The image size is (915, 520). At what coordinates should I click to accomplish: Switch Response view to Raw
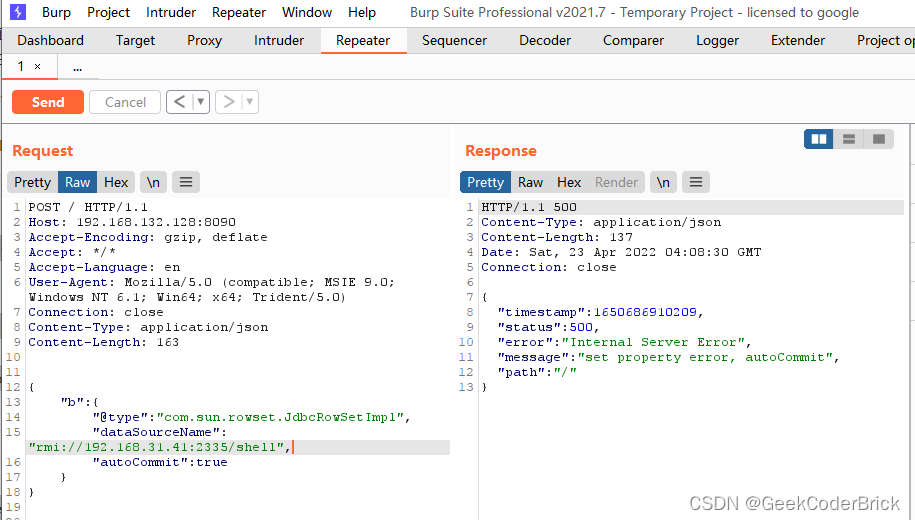pos(530,182)
